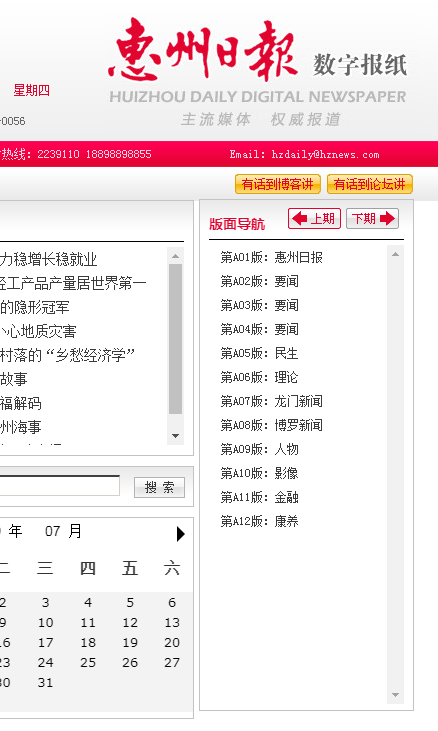Open the 有话到博客讲 blog button
Viewport: 438px width, 731px height.
[278, 184]
